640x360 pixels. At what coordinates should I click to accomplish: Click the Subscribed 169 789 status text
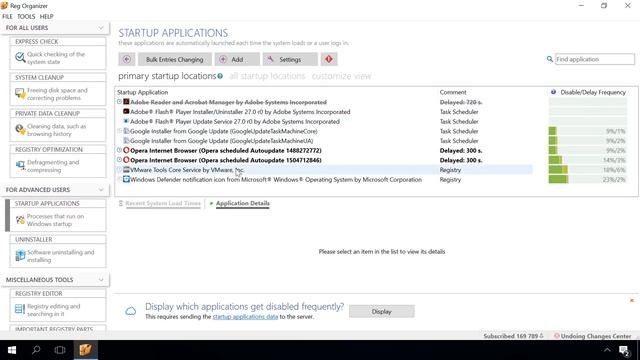click(513, 336)
